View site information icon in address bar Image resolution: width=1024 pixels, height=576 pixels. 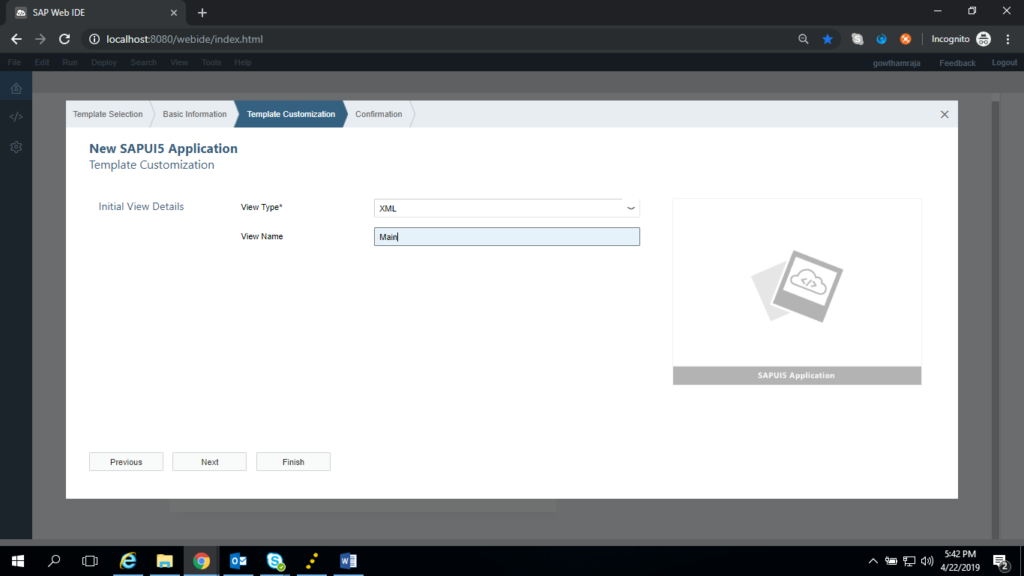tap(94, 39)
